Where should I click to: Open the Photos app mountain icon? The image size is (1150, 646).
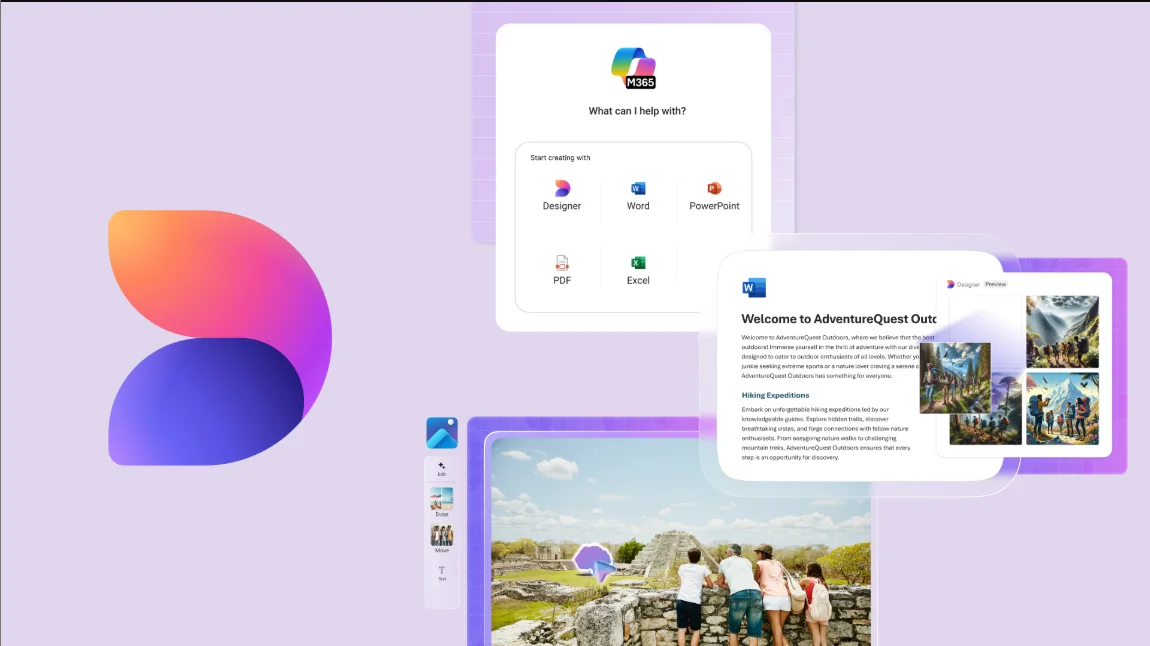(x=442, y=433)
